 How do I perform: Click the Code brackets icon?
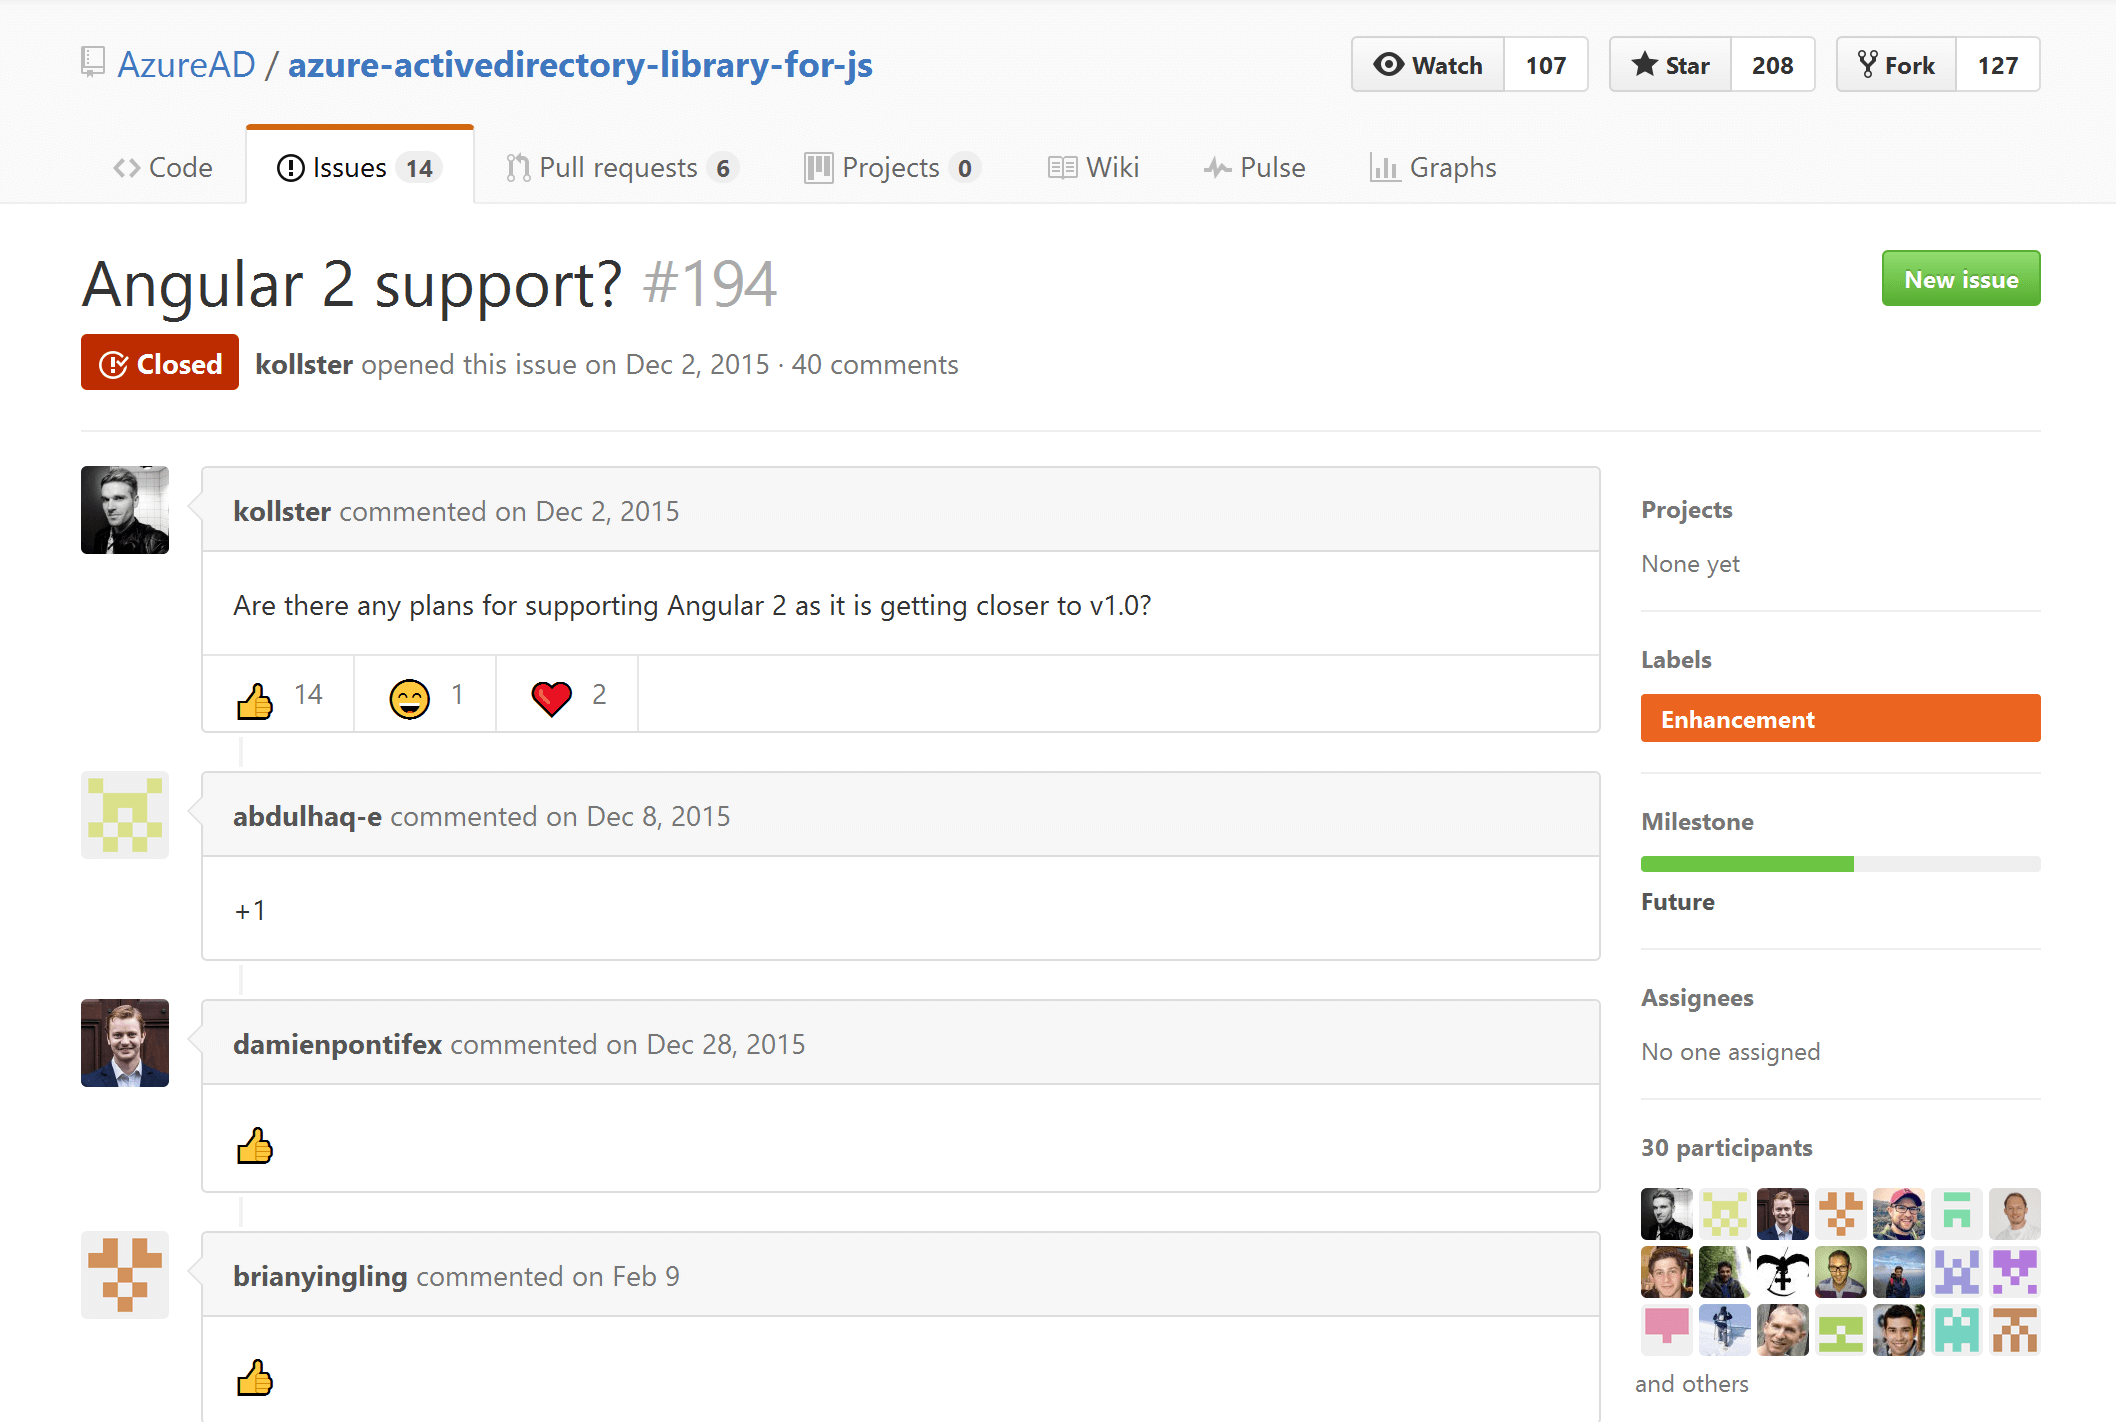click(x=126, y=168)
